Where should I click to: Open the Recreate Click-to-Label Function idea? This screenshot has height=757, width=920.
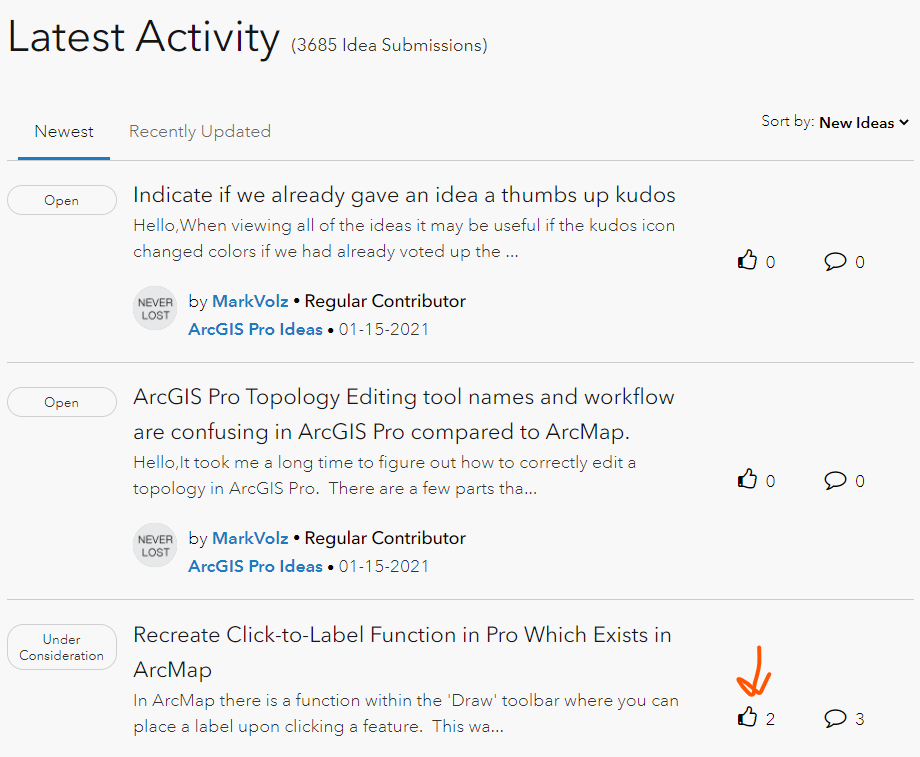[402, 652]
